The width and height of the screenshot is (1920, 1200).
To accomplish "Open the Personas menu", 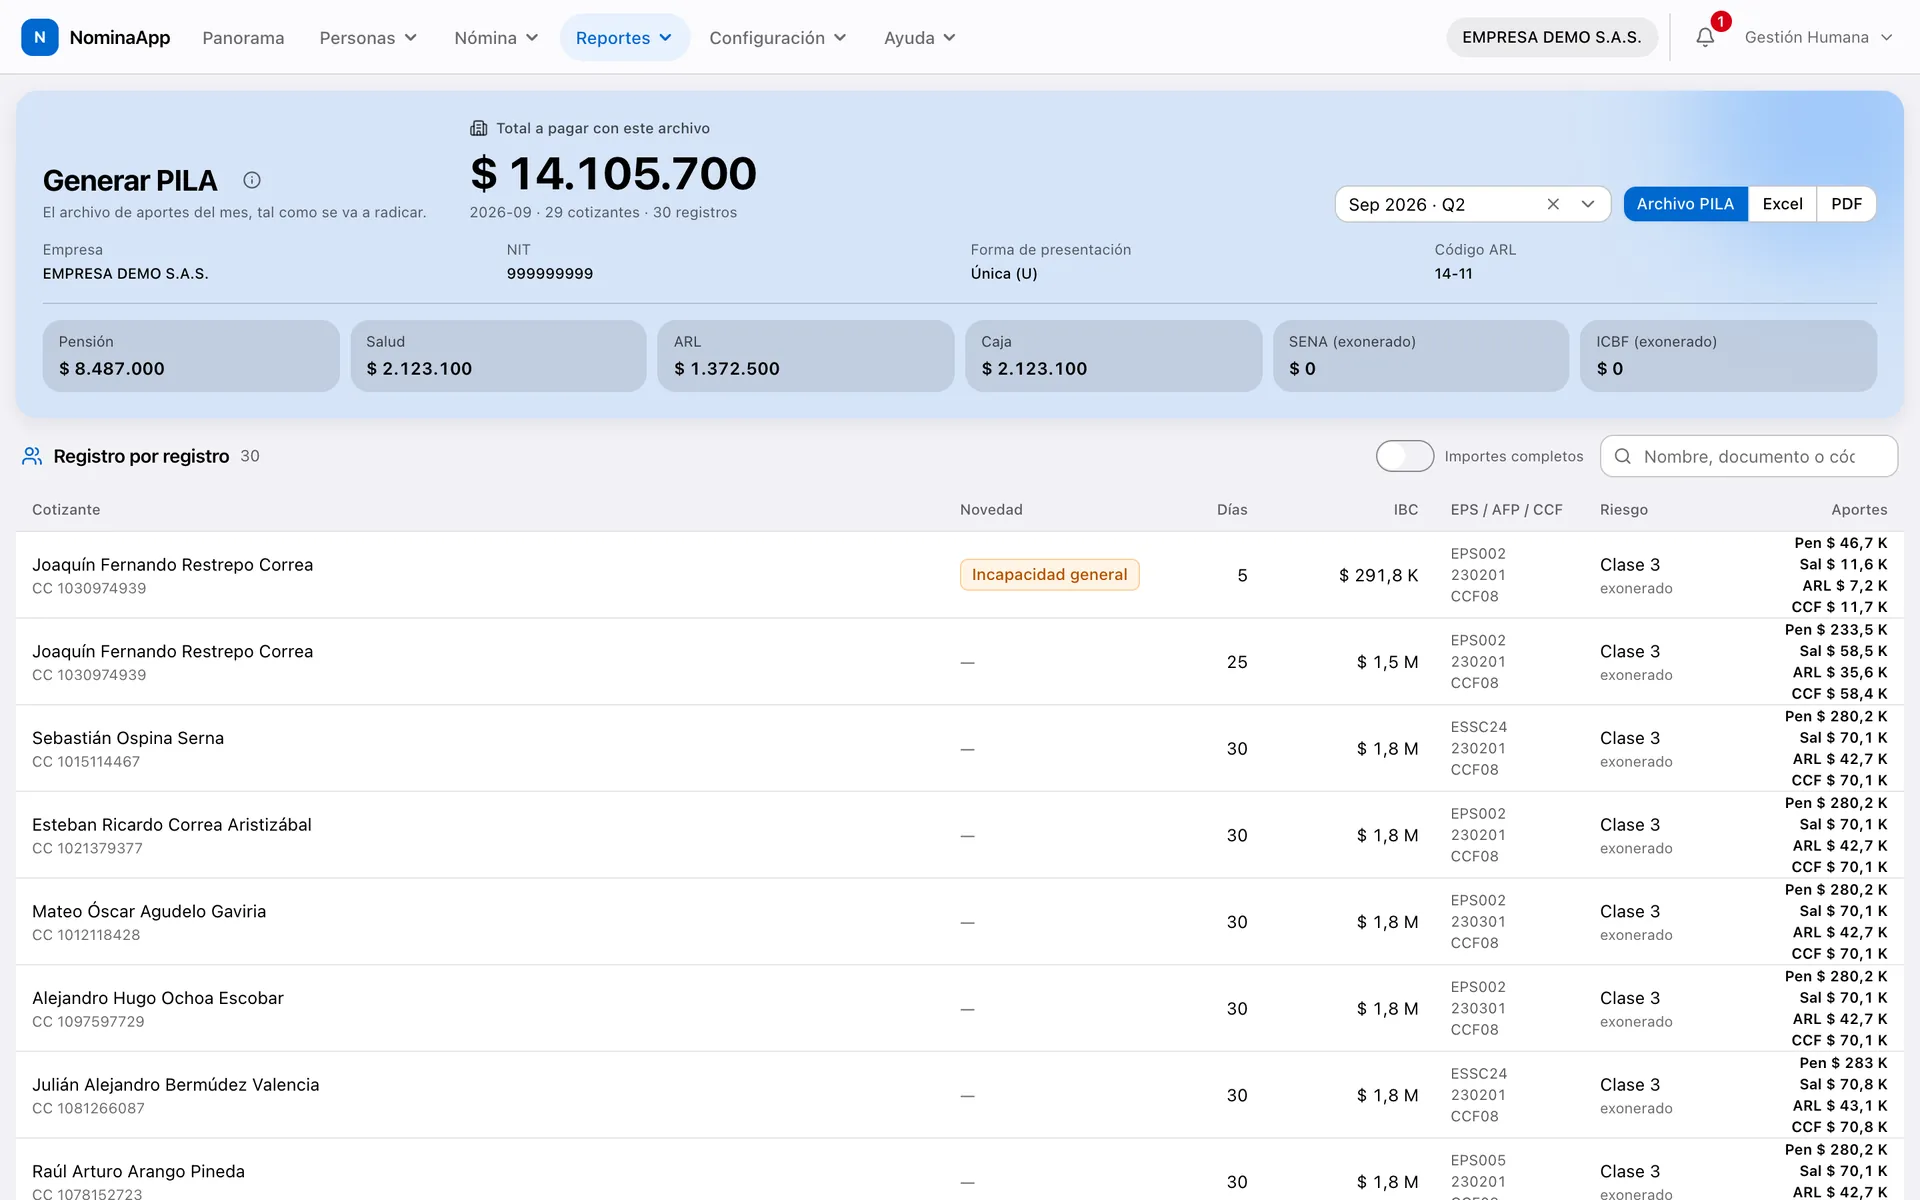I will pos(368,37).
